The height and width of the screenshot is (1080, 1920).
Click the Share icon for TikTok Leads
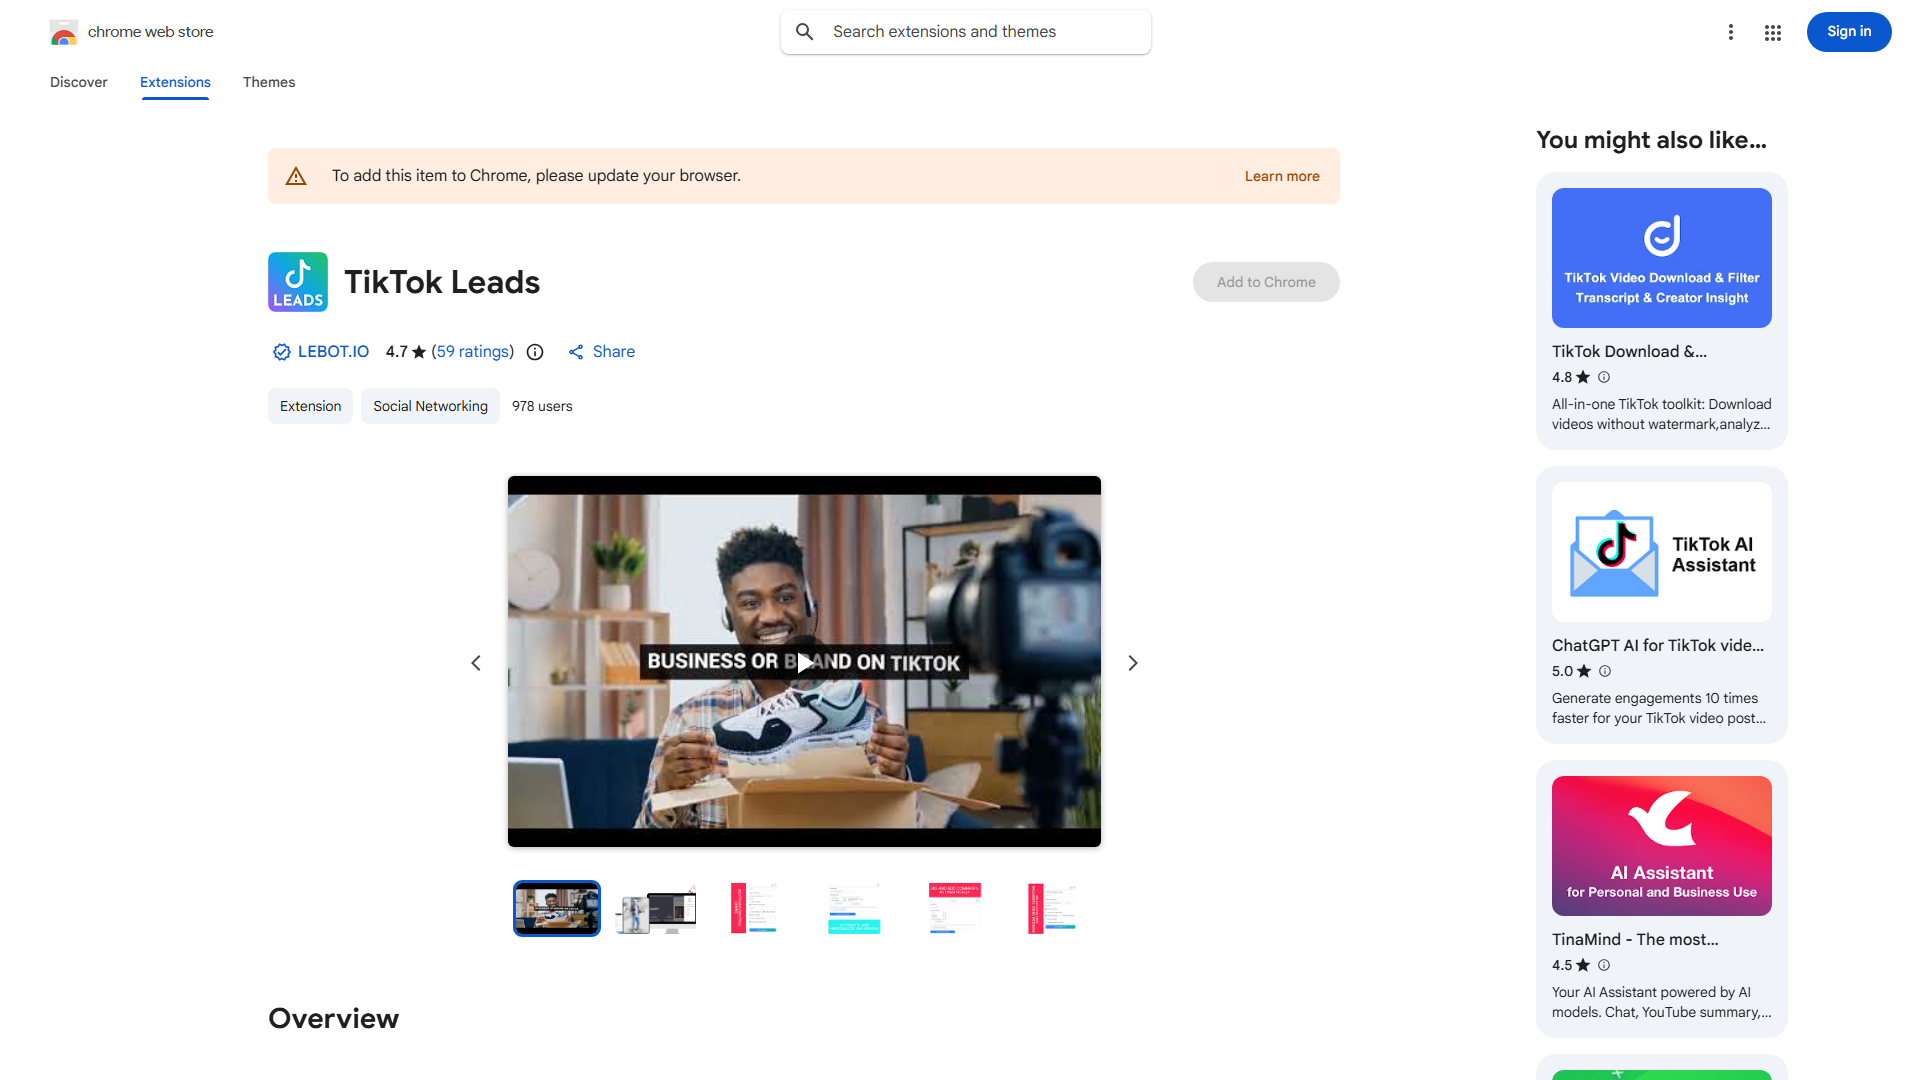[x=576, y=352]
